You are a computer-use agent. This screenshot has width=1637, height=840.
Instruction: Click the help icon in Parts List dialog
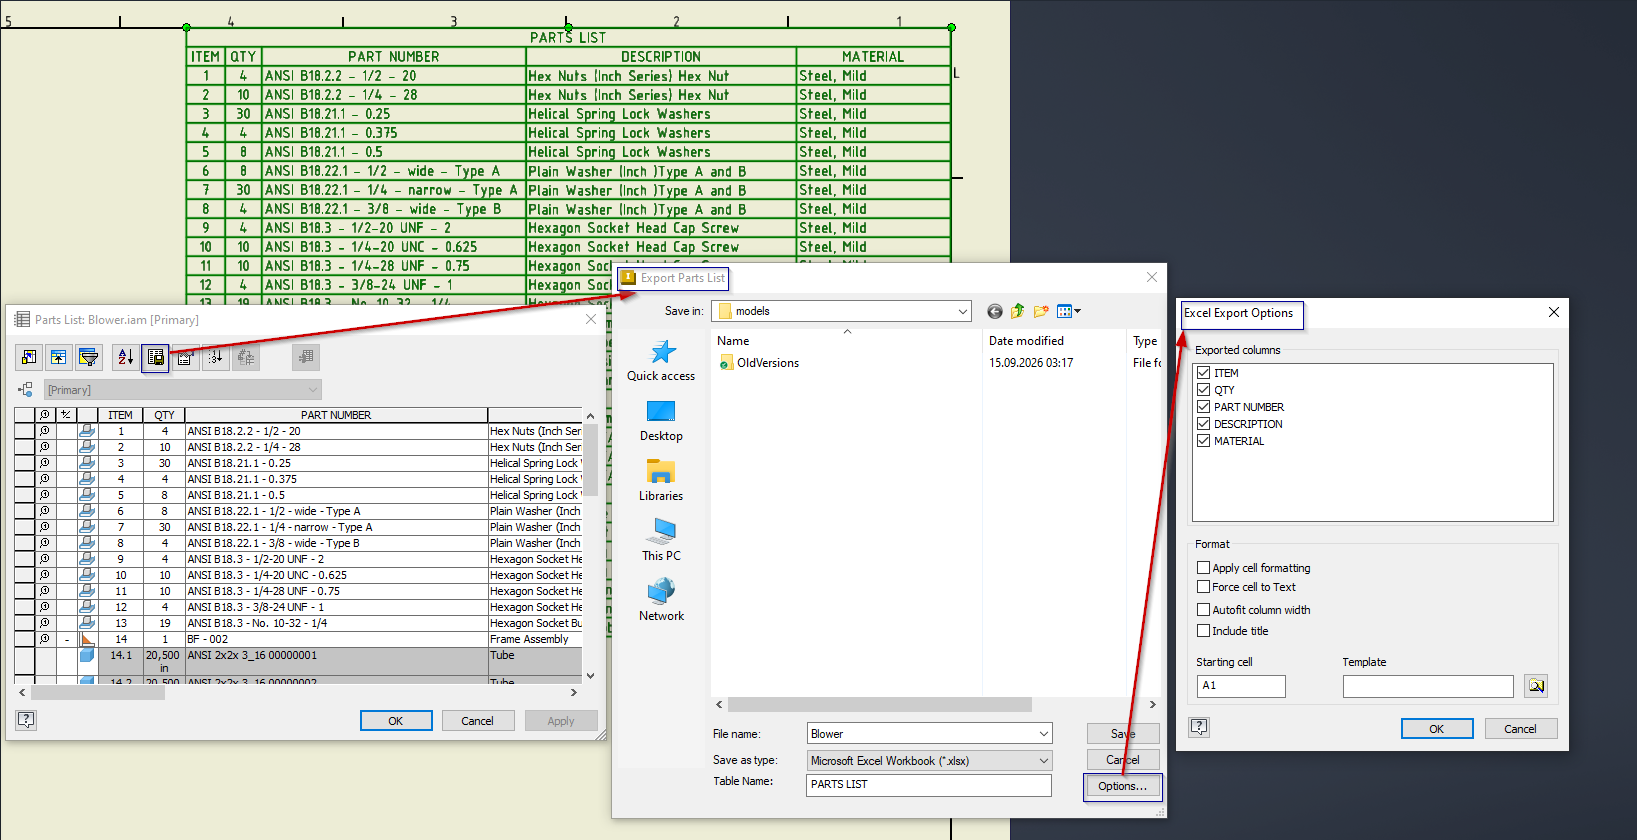(x=27, y=720)
